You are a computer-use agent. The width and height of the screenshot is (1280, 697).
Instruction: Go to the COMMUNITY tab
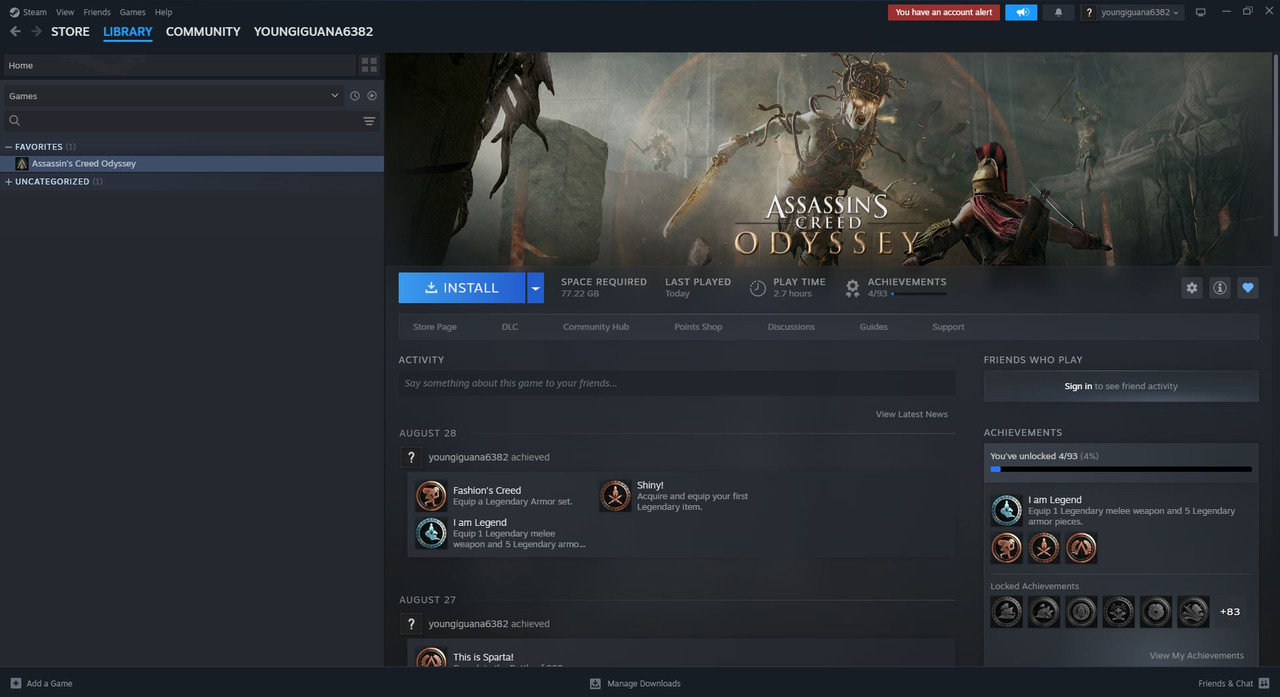coord(203,31)
